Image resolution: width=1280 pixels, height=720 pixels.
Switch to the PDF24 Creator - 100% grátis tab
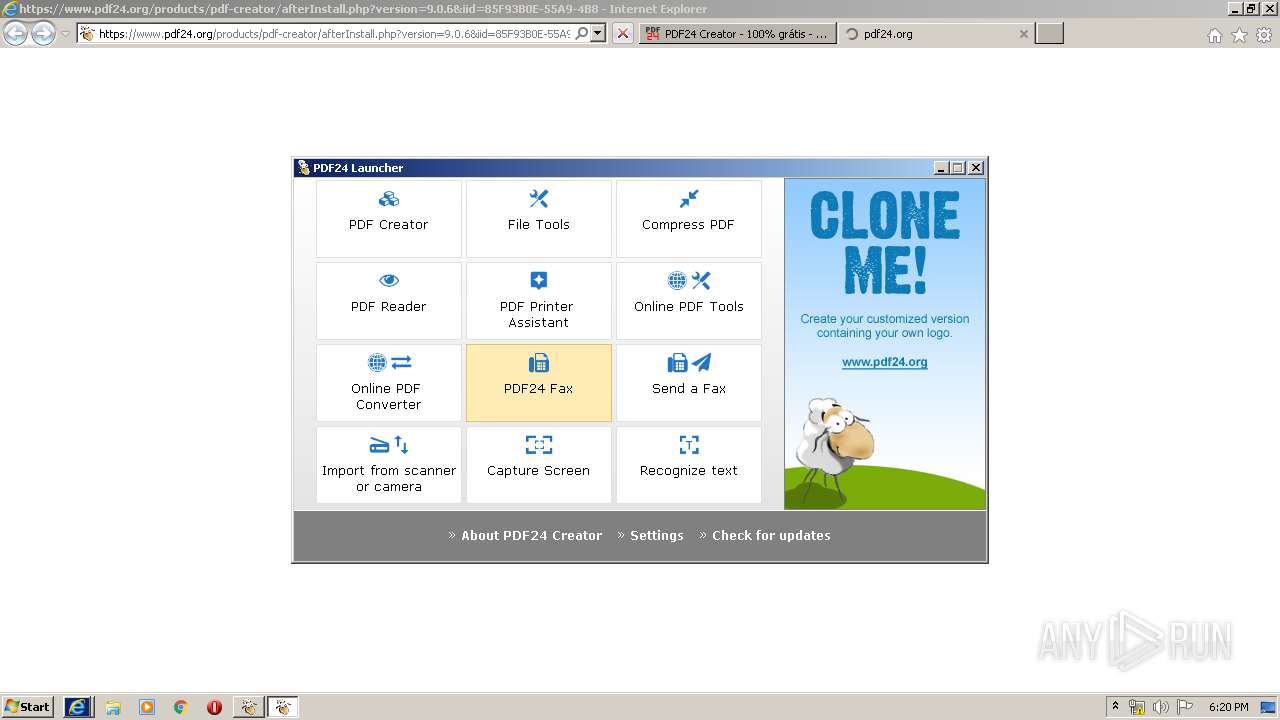737,33
